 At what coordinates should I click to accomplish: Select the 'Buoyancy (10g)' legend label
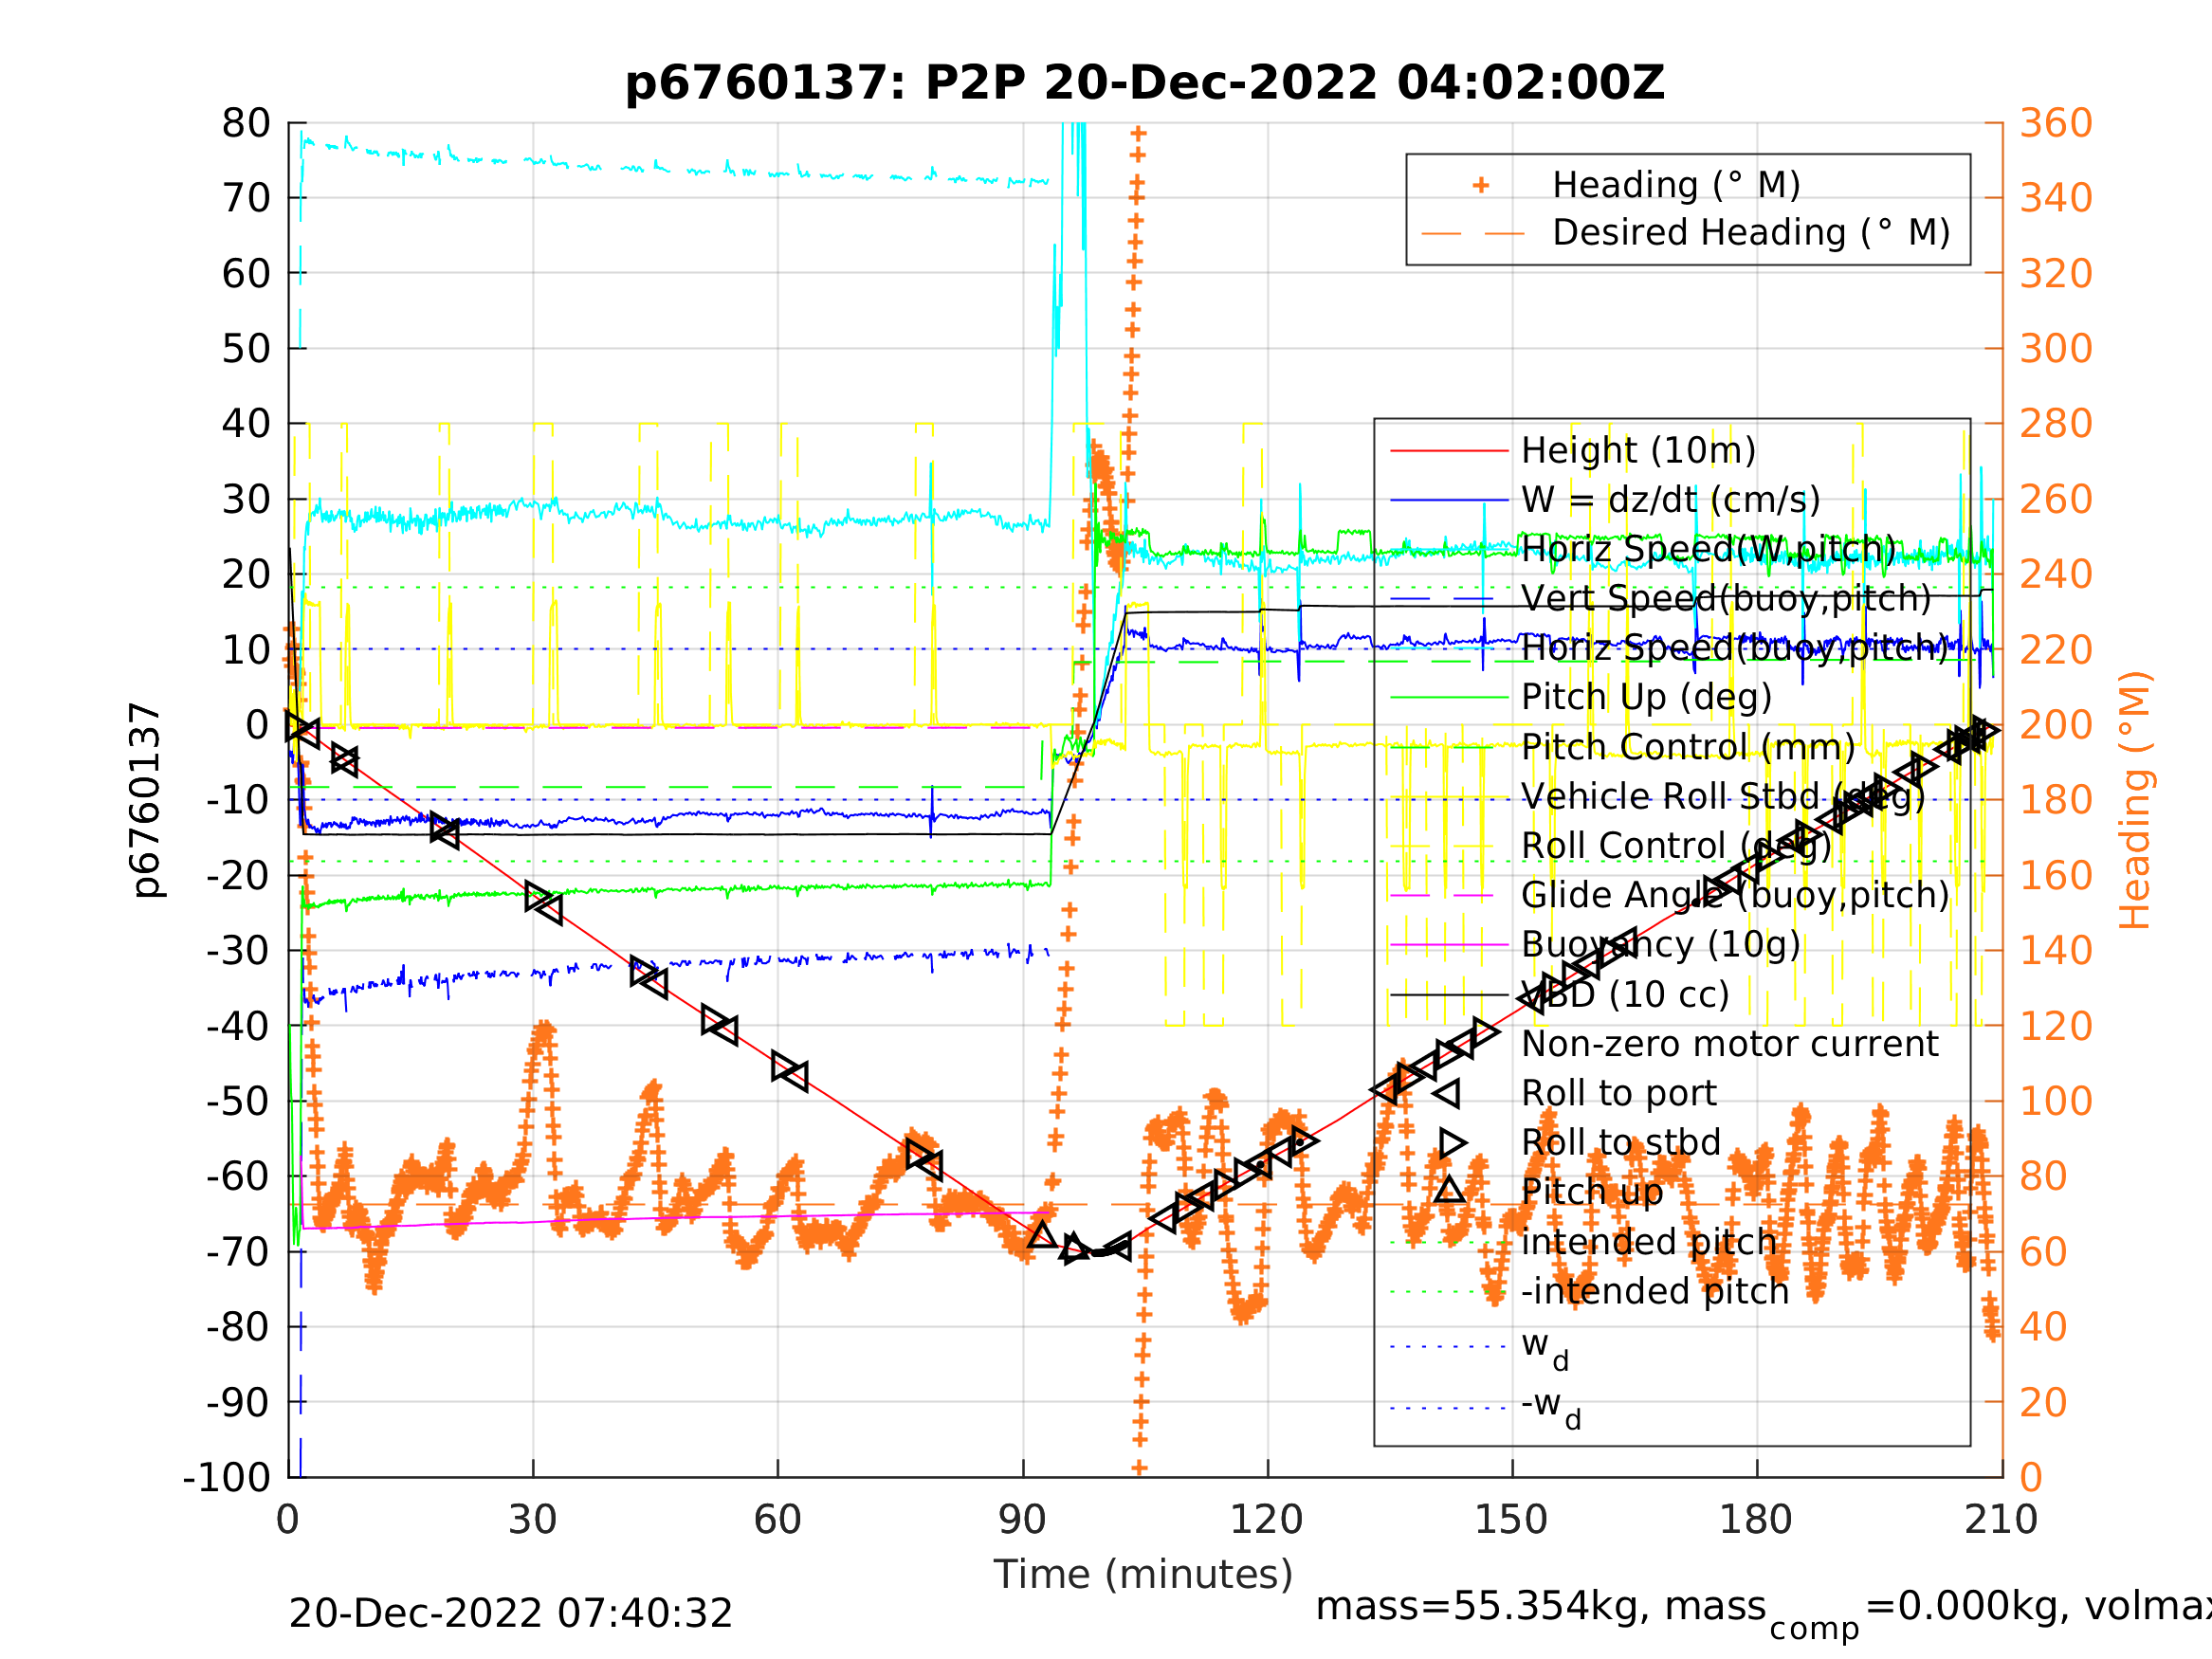point(1660,944)
